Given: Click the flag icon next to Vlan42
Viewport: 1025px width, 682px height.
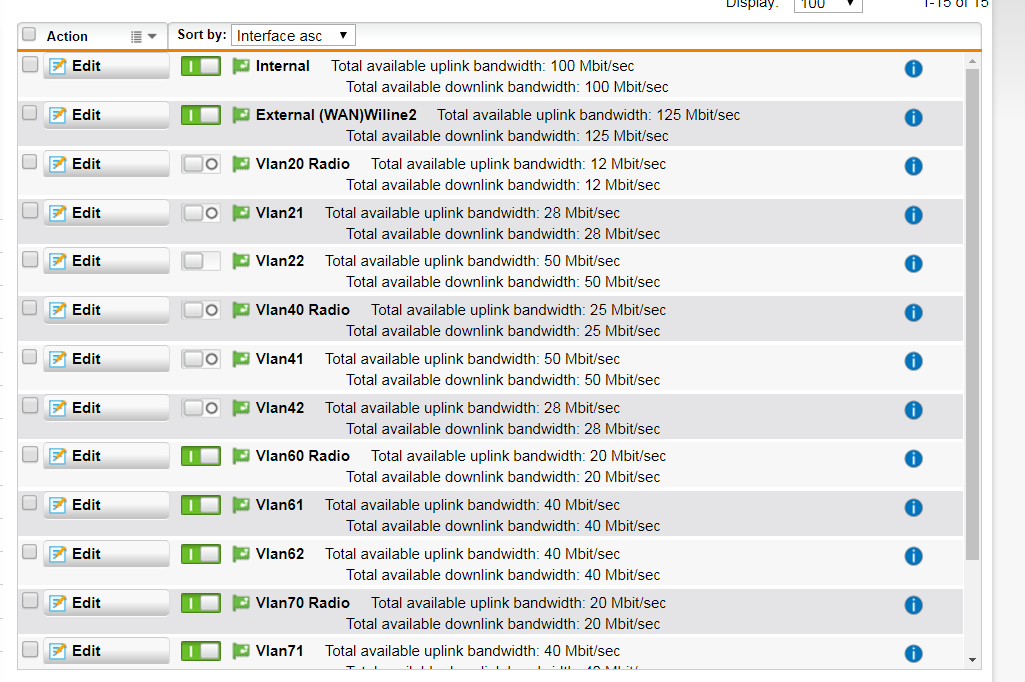Looking at the screenshot, I should tap(241, 407).
